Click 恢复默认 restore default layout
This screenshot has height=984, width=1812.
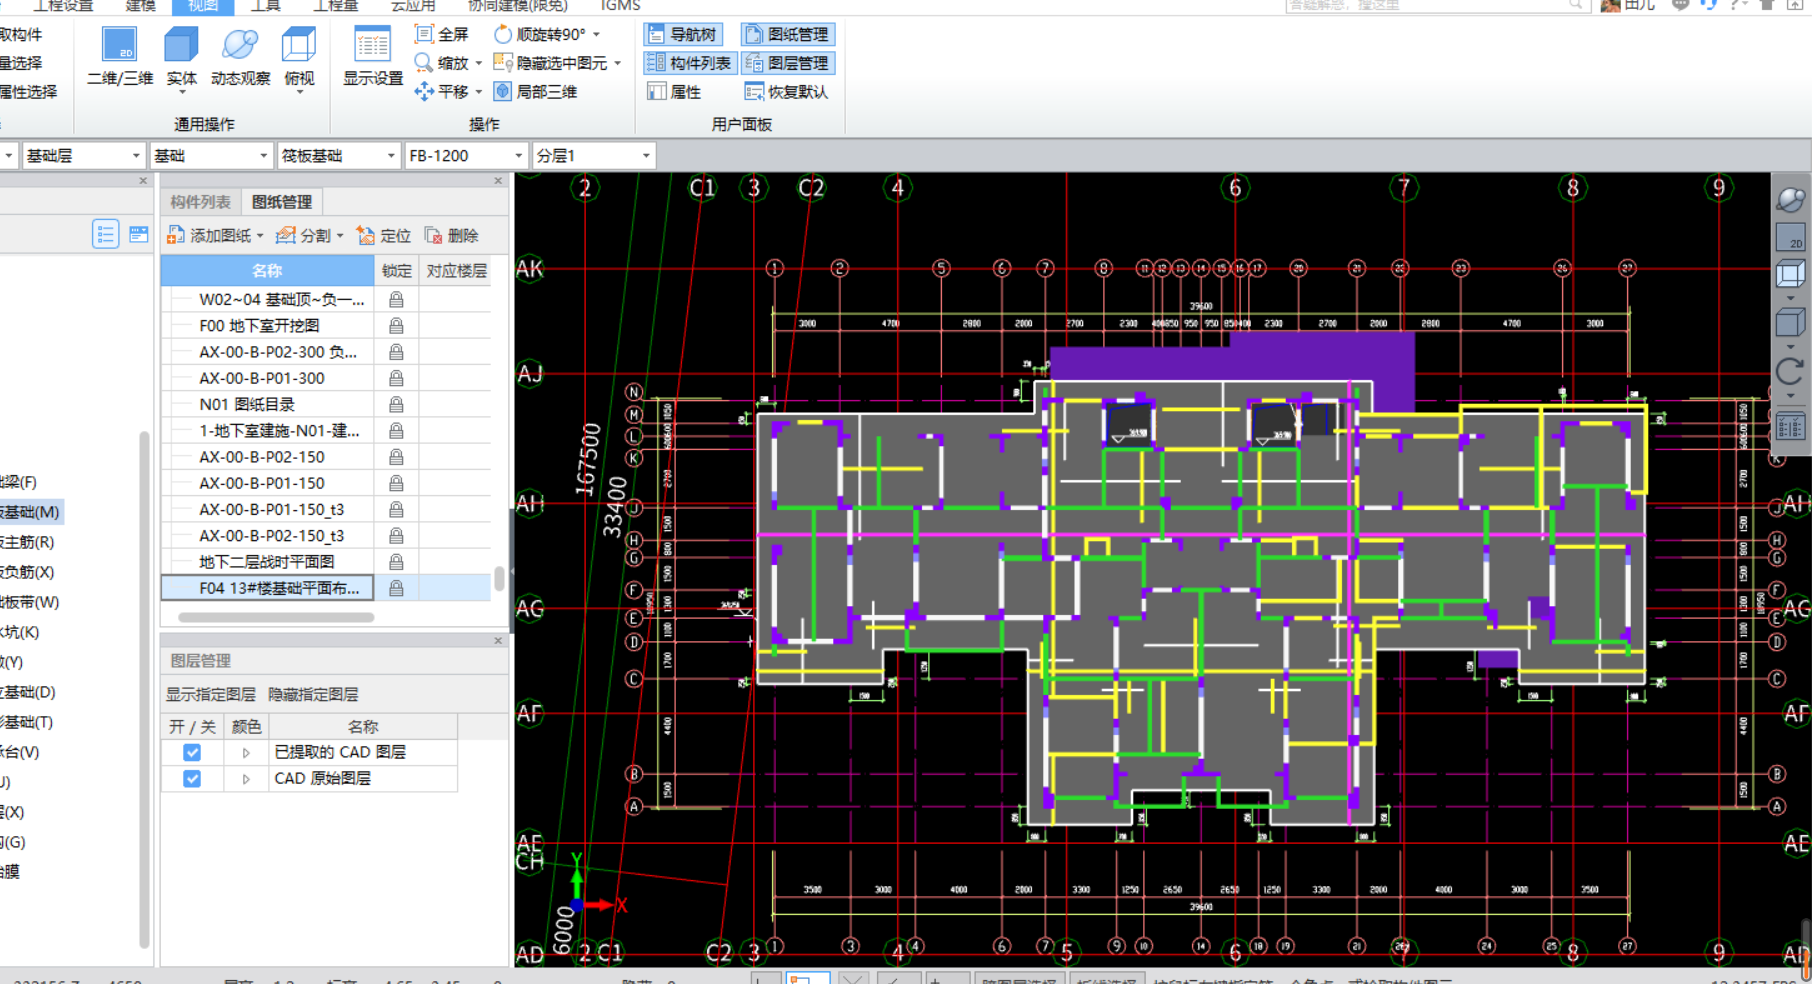tap(787, 92)
